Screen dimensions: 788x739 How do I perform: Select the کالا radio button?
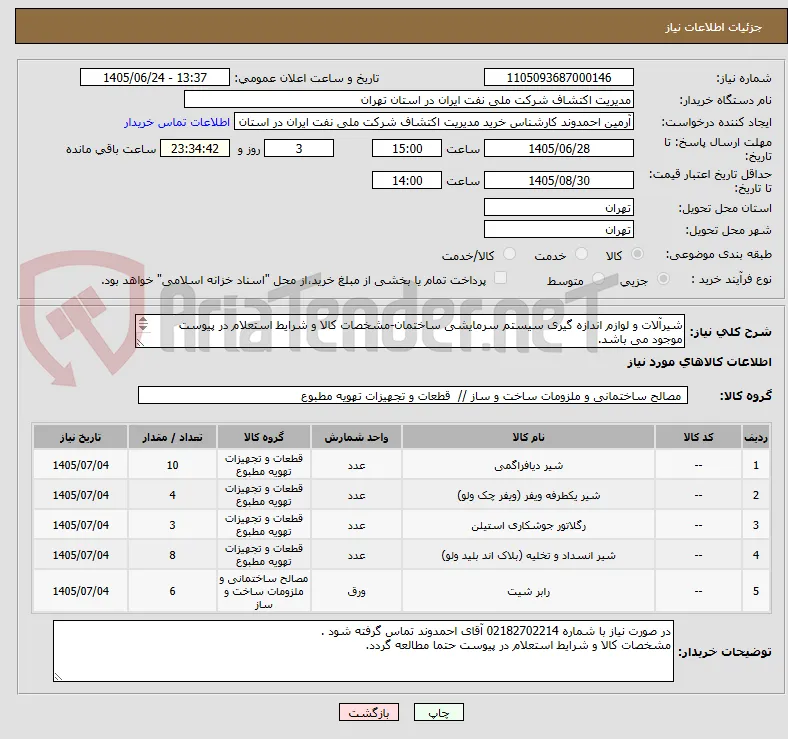pyautogui.click(x=637, y=254)
